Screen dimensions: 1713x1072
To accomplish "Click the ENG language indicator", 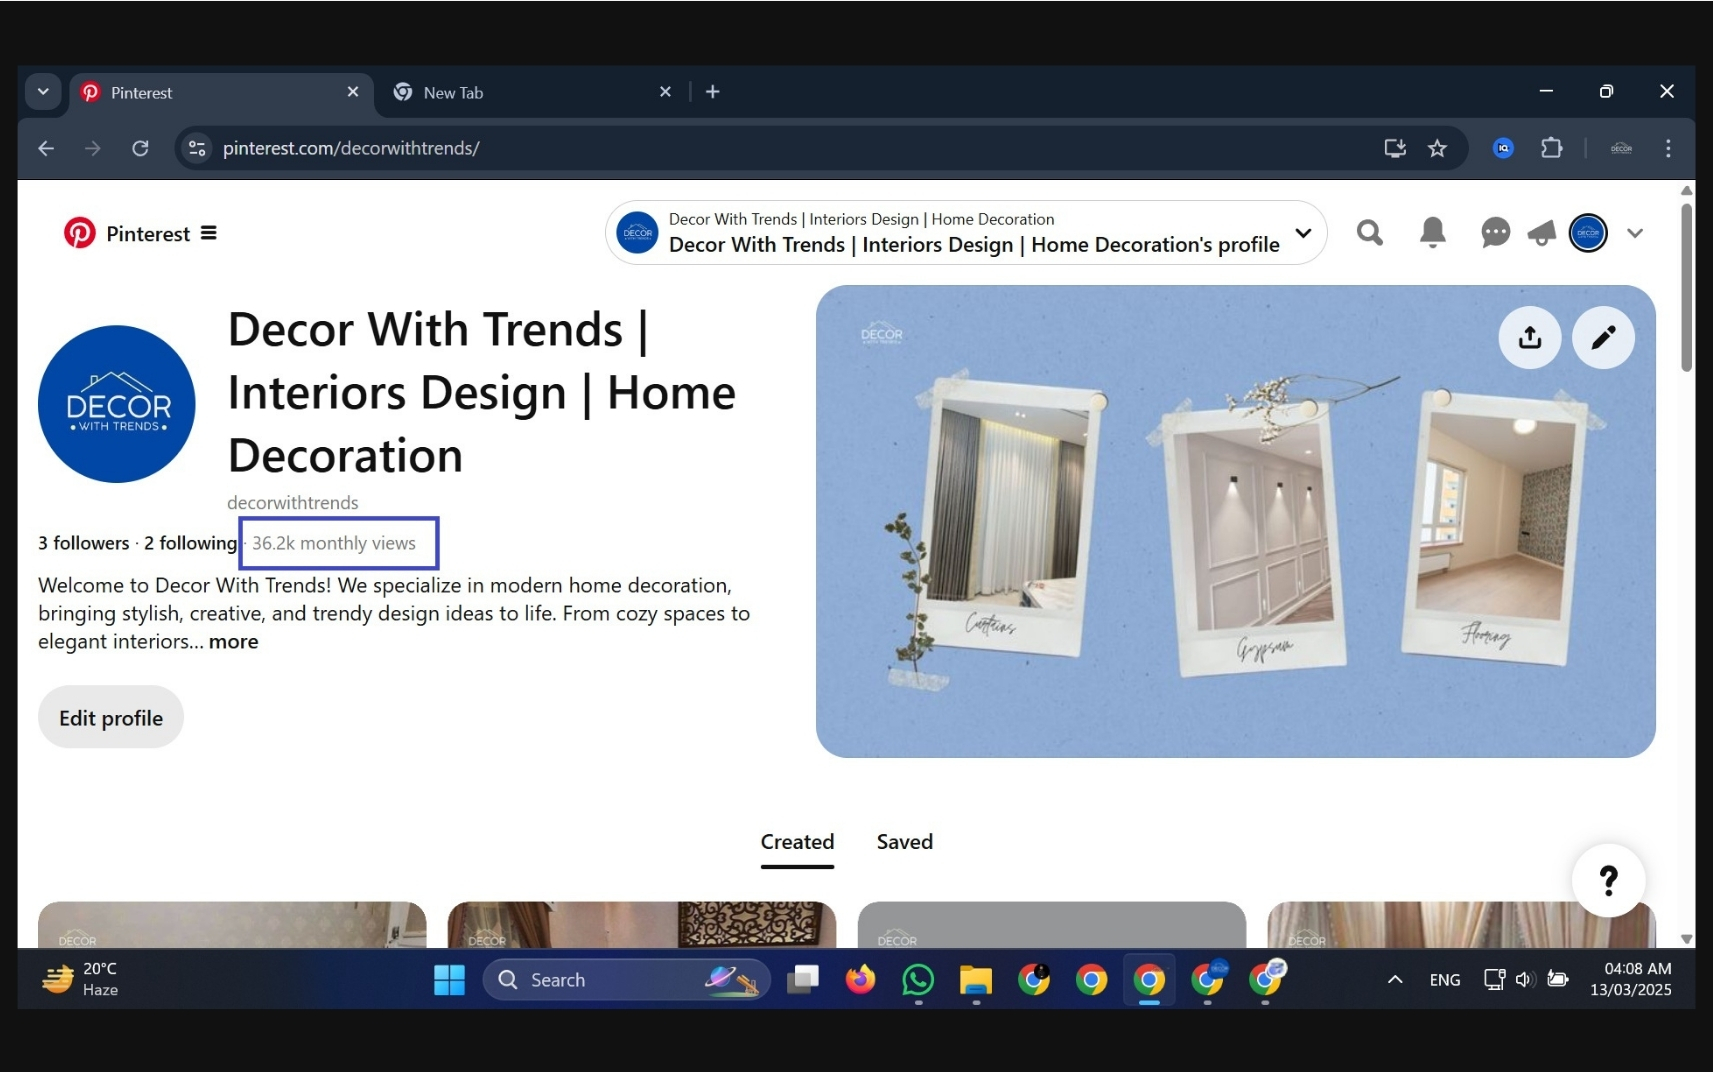I will pos(1444,980).
